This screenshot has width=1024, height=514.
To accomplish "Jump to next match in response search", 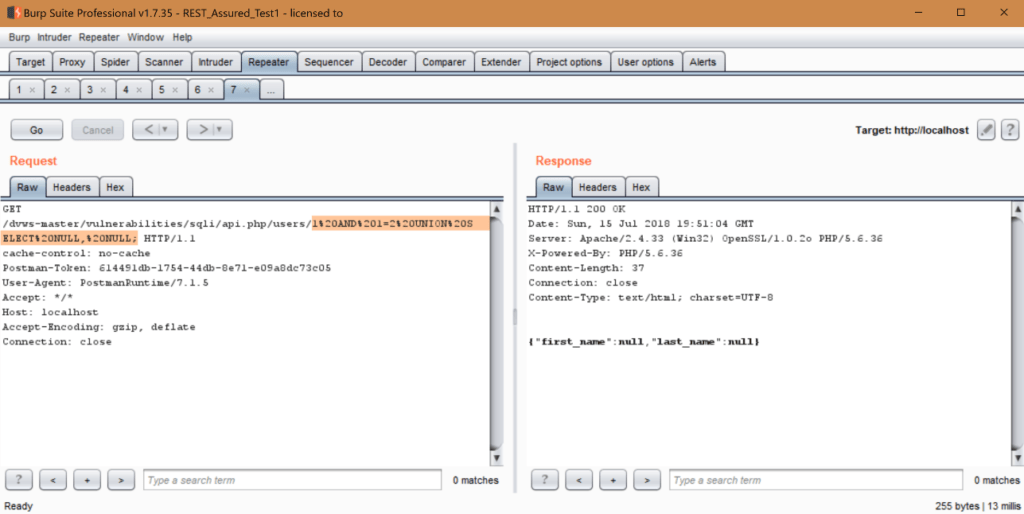I will [x=647, y=480].
